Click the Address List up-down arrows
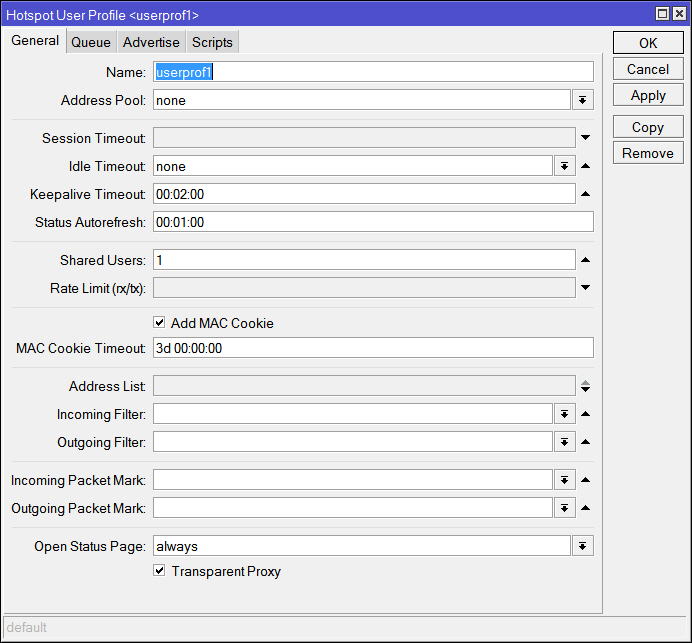This screenshot has width=692, height=643. tap(585, 386)
